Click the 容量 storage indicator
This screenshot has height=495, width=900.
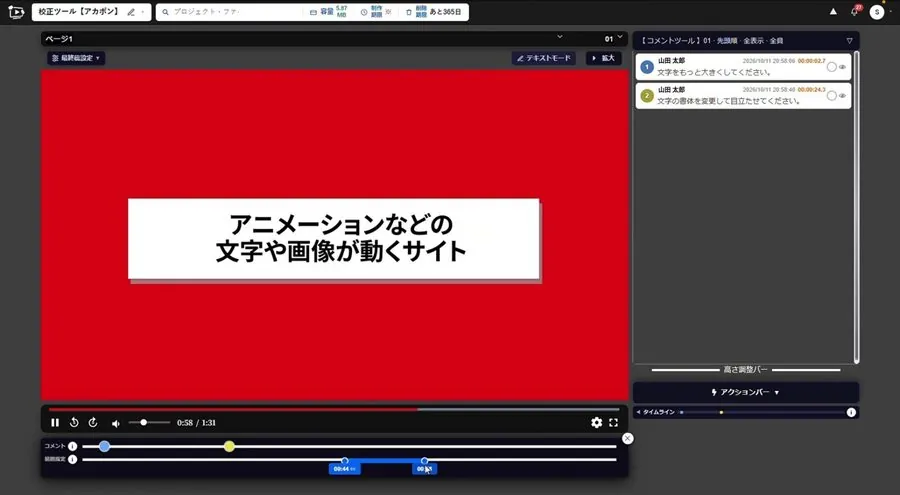tap(328, 12)
